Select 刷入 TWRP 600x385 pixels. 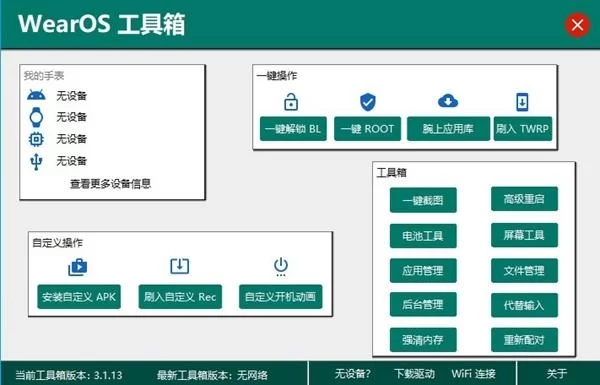(x=523, y=129)
